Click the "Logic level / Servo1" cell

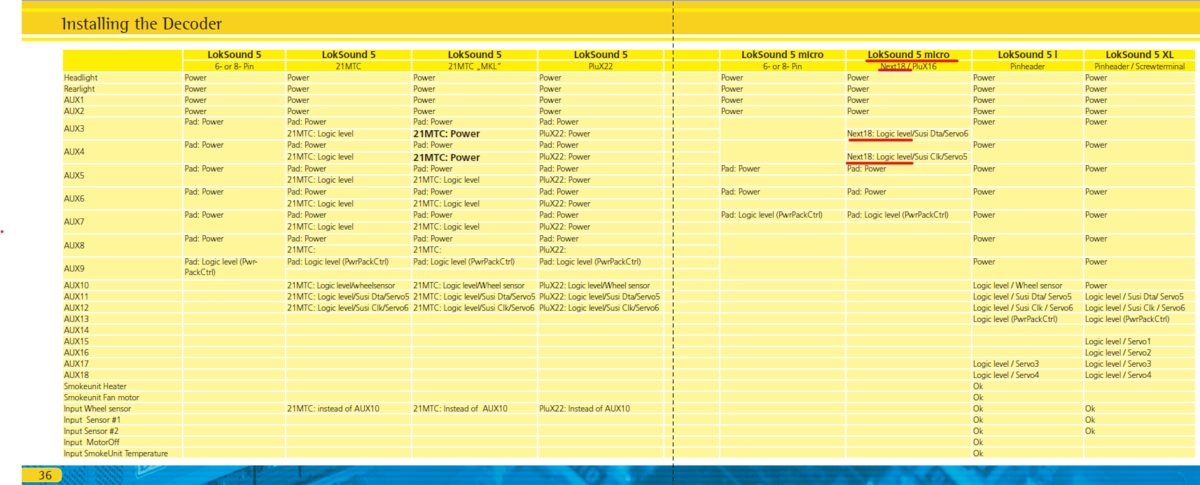click(1118, 341)
